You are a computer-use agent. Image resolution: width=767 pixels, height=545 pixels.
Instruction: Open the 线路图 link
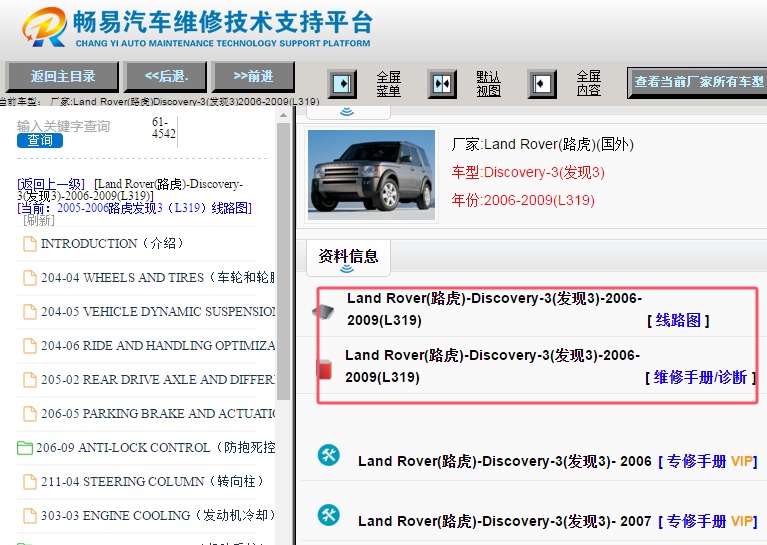pyautogui.click(x=678, y=320)
